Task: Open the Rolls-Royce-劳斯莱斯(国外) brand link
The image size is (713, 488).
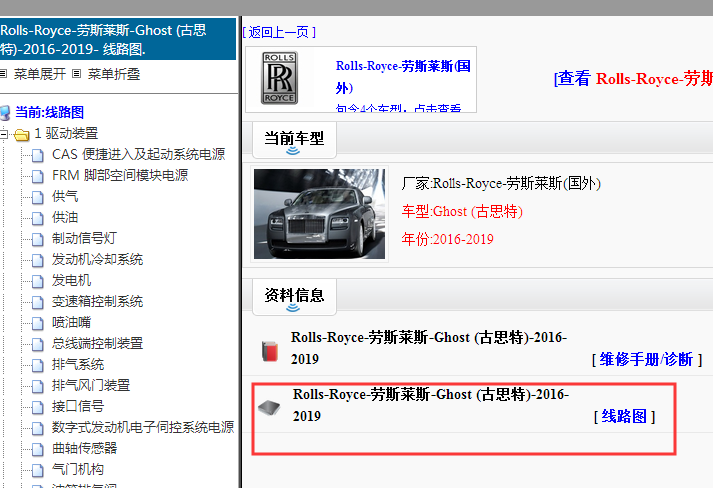Action: point(403,76)
